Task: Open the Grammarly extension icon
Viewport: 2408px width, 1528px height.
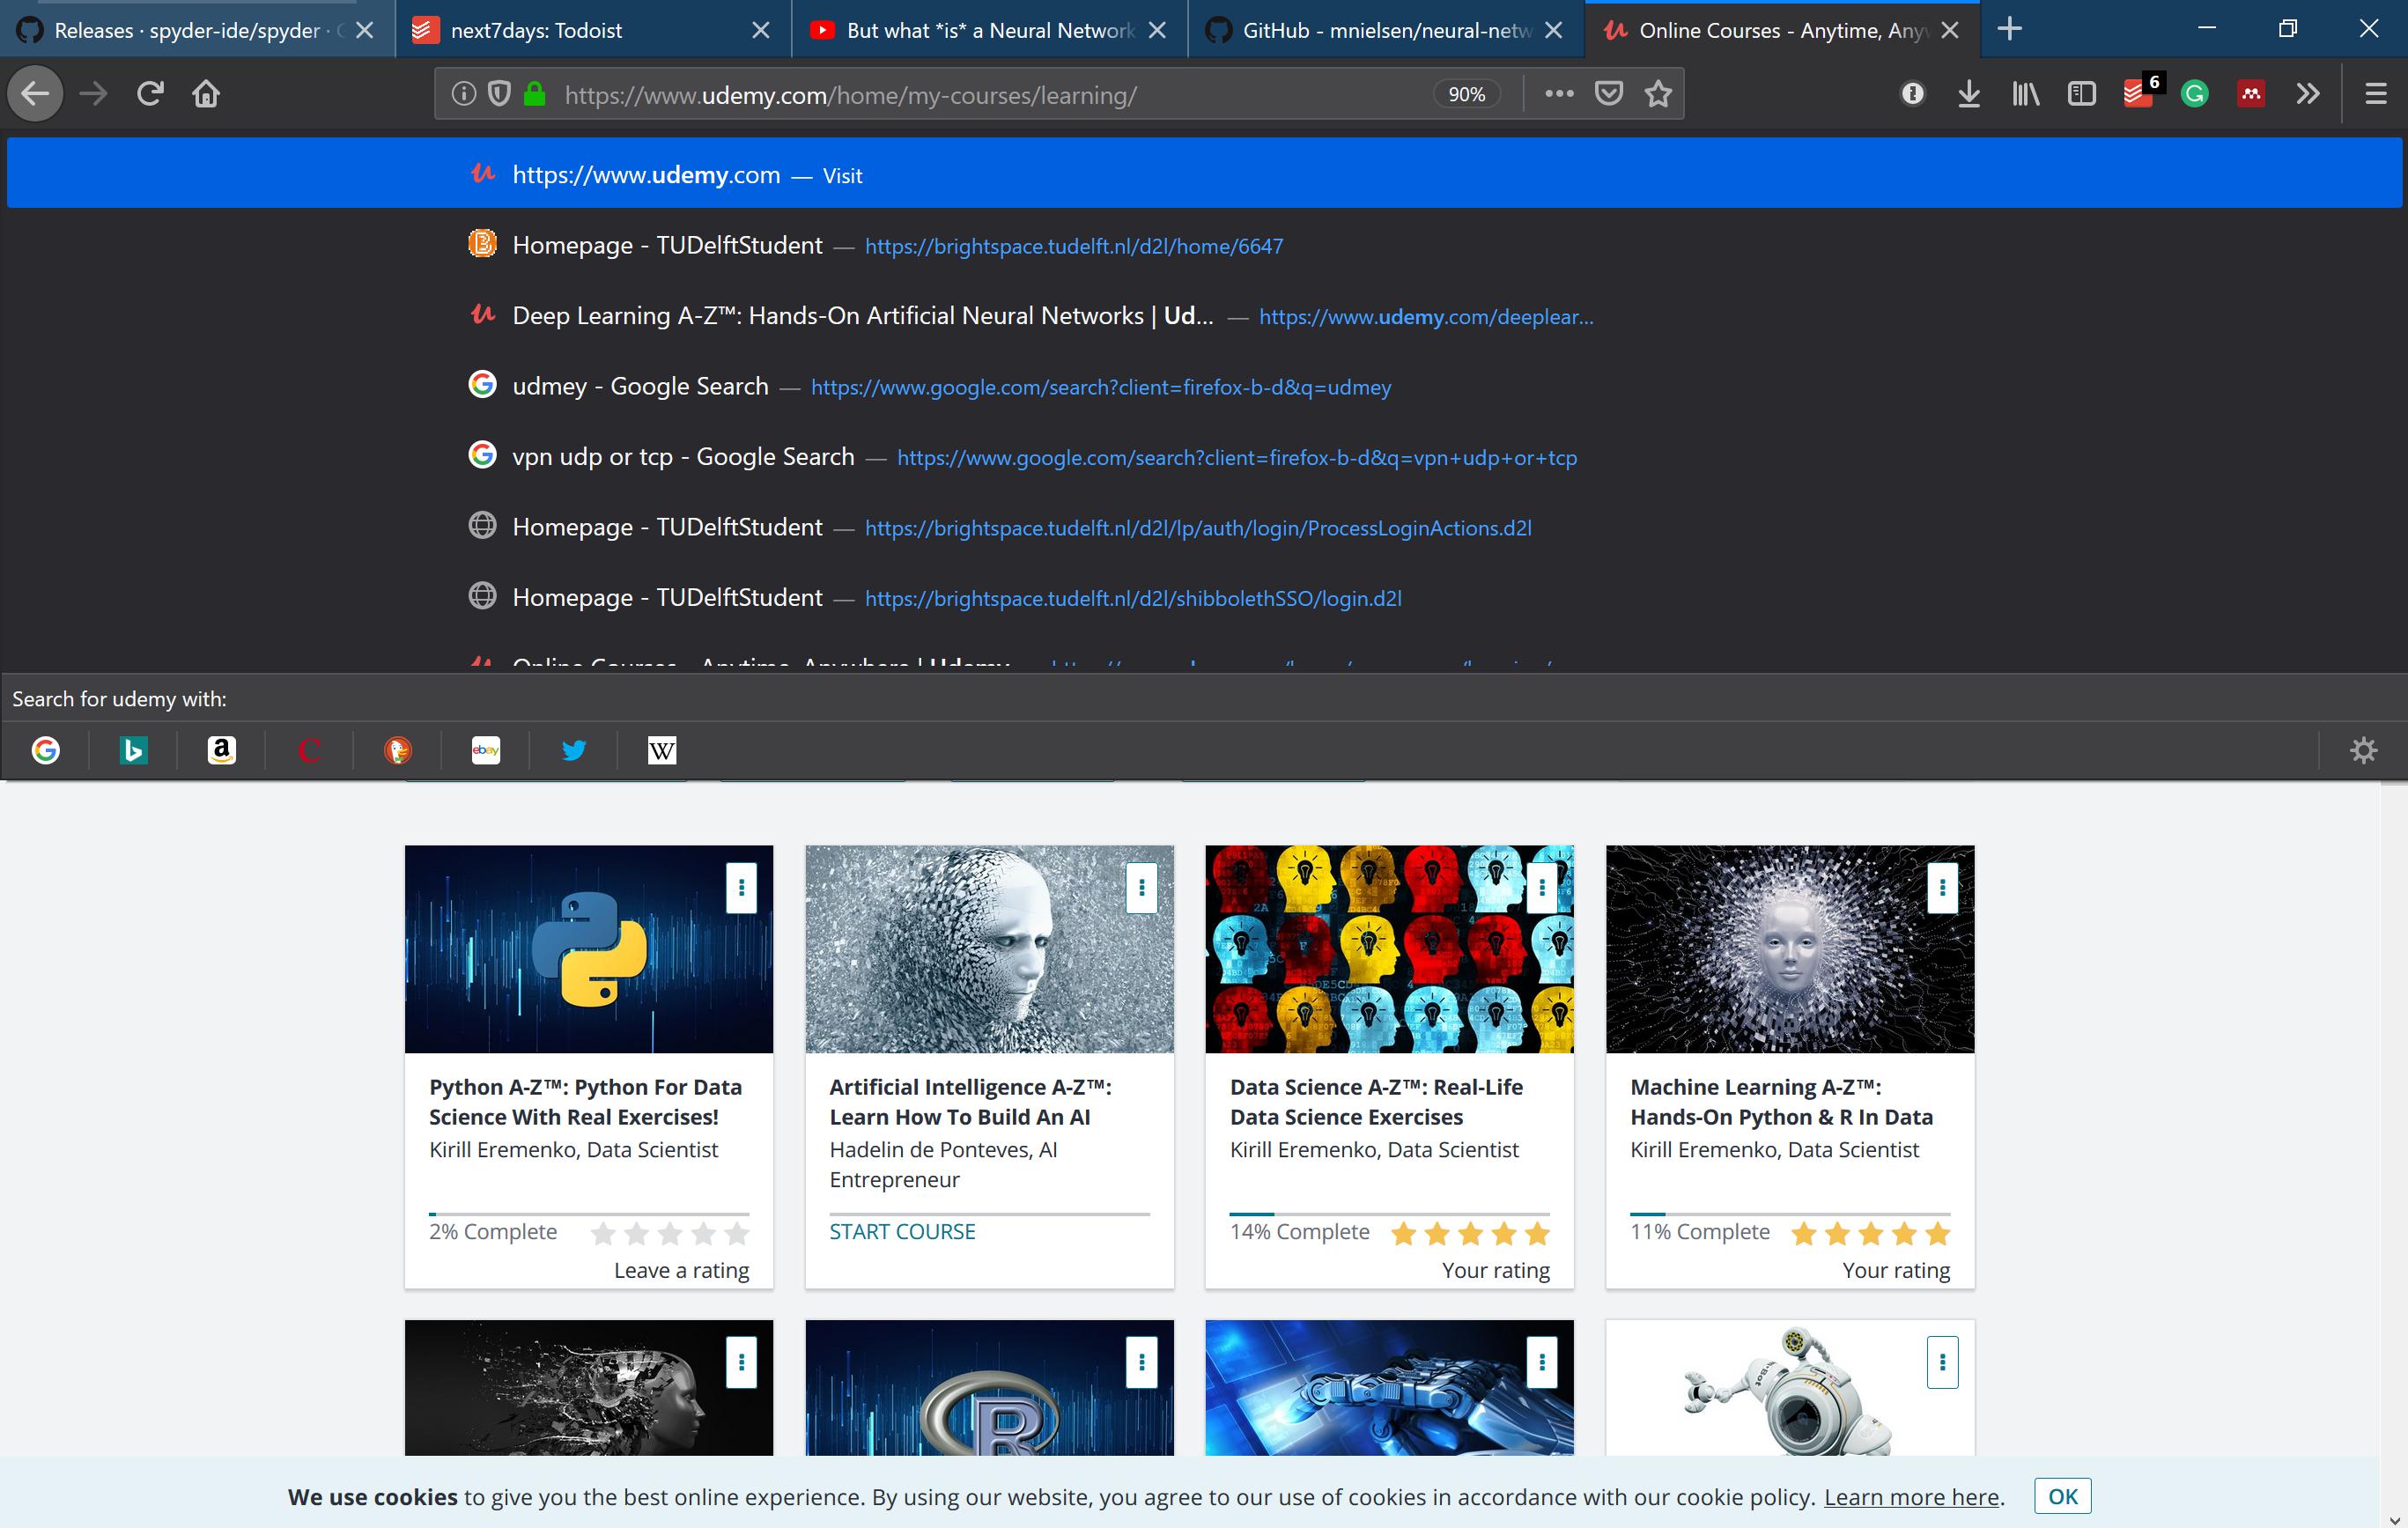Action: (x=2194, y=94)
